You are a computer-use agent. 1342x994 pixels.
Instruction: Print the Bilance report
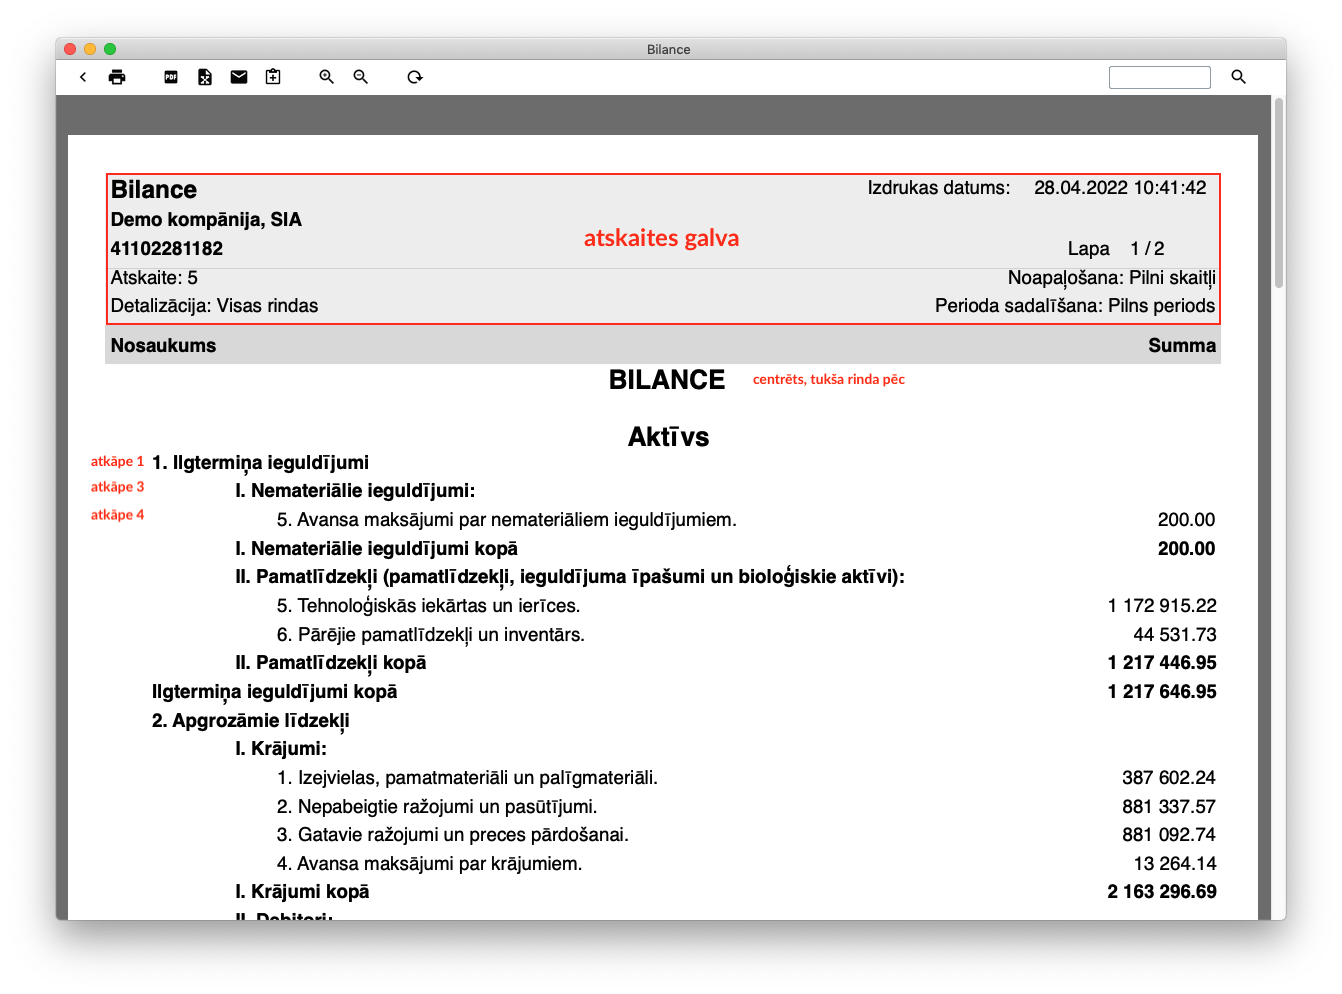point(117,77)
